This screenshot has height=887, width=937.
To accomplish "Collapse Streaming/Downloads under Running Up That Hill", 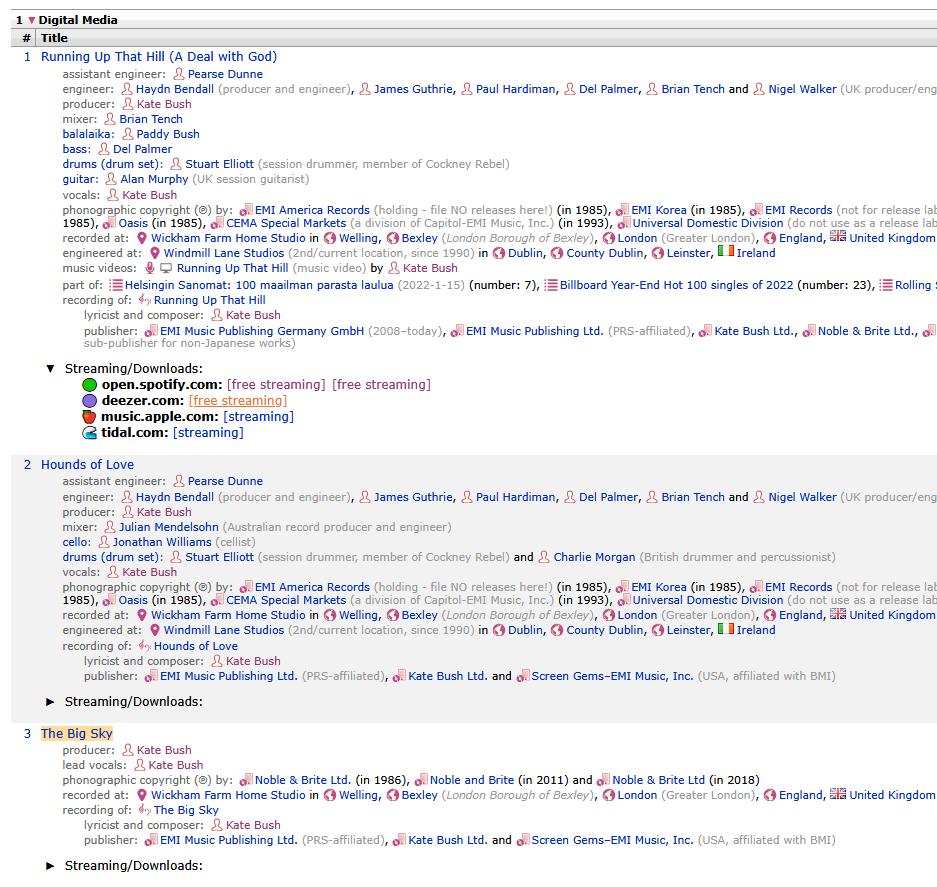I will (51, 369).
